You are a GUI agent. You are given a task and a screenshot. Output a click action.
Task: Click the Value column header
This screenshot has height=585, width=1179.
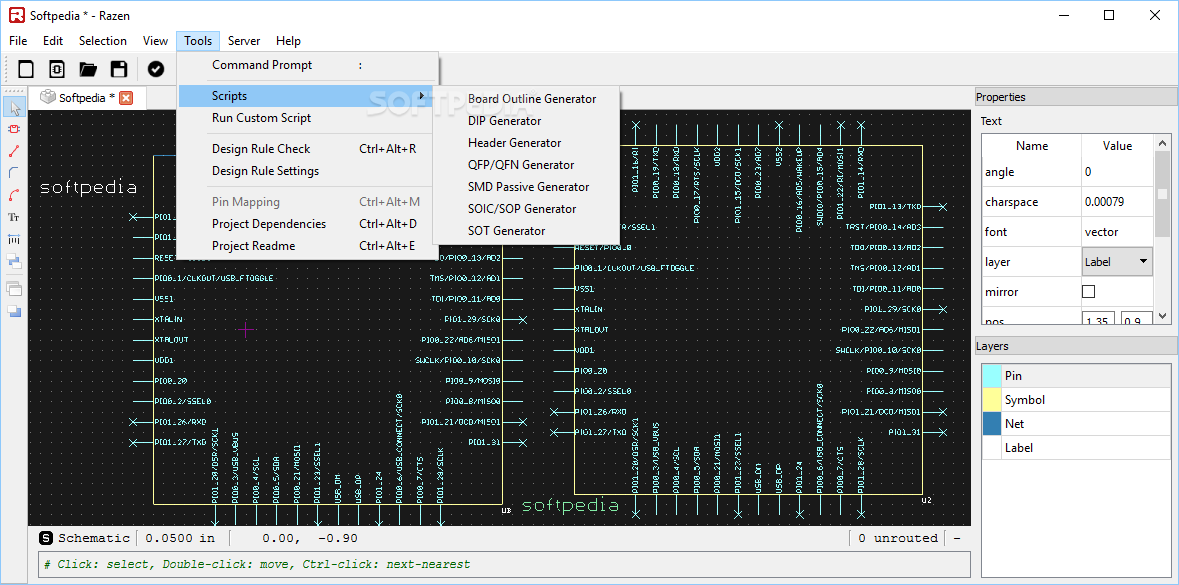[1117, 146]
